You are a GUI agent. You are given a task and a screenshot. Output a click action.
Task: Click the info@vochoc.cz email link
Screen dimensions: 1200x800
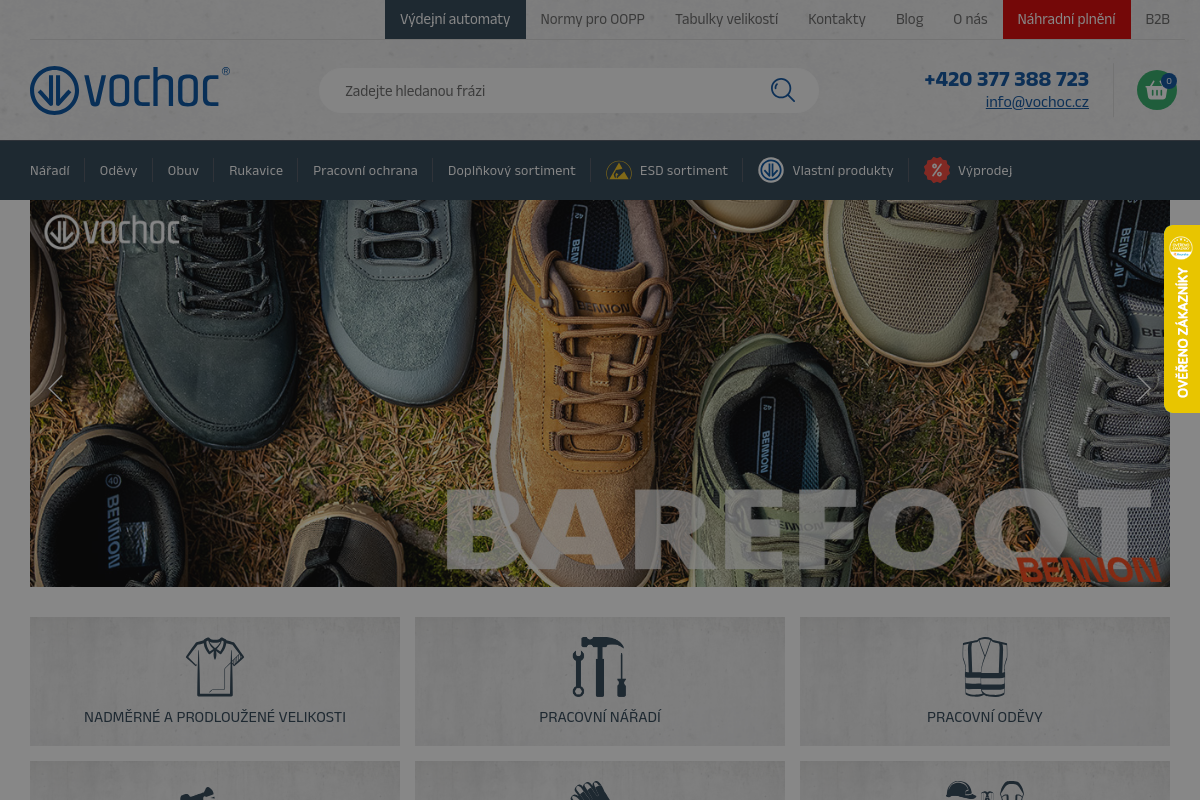(1036, 102)
